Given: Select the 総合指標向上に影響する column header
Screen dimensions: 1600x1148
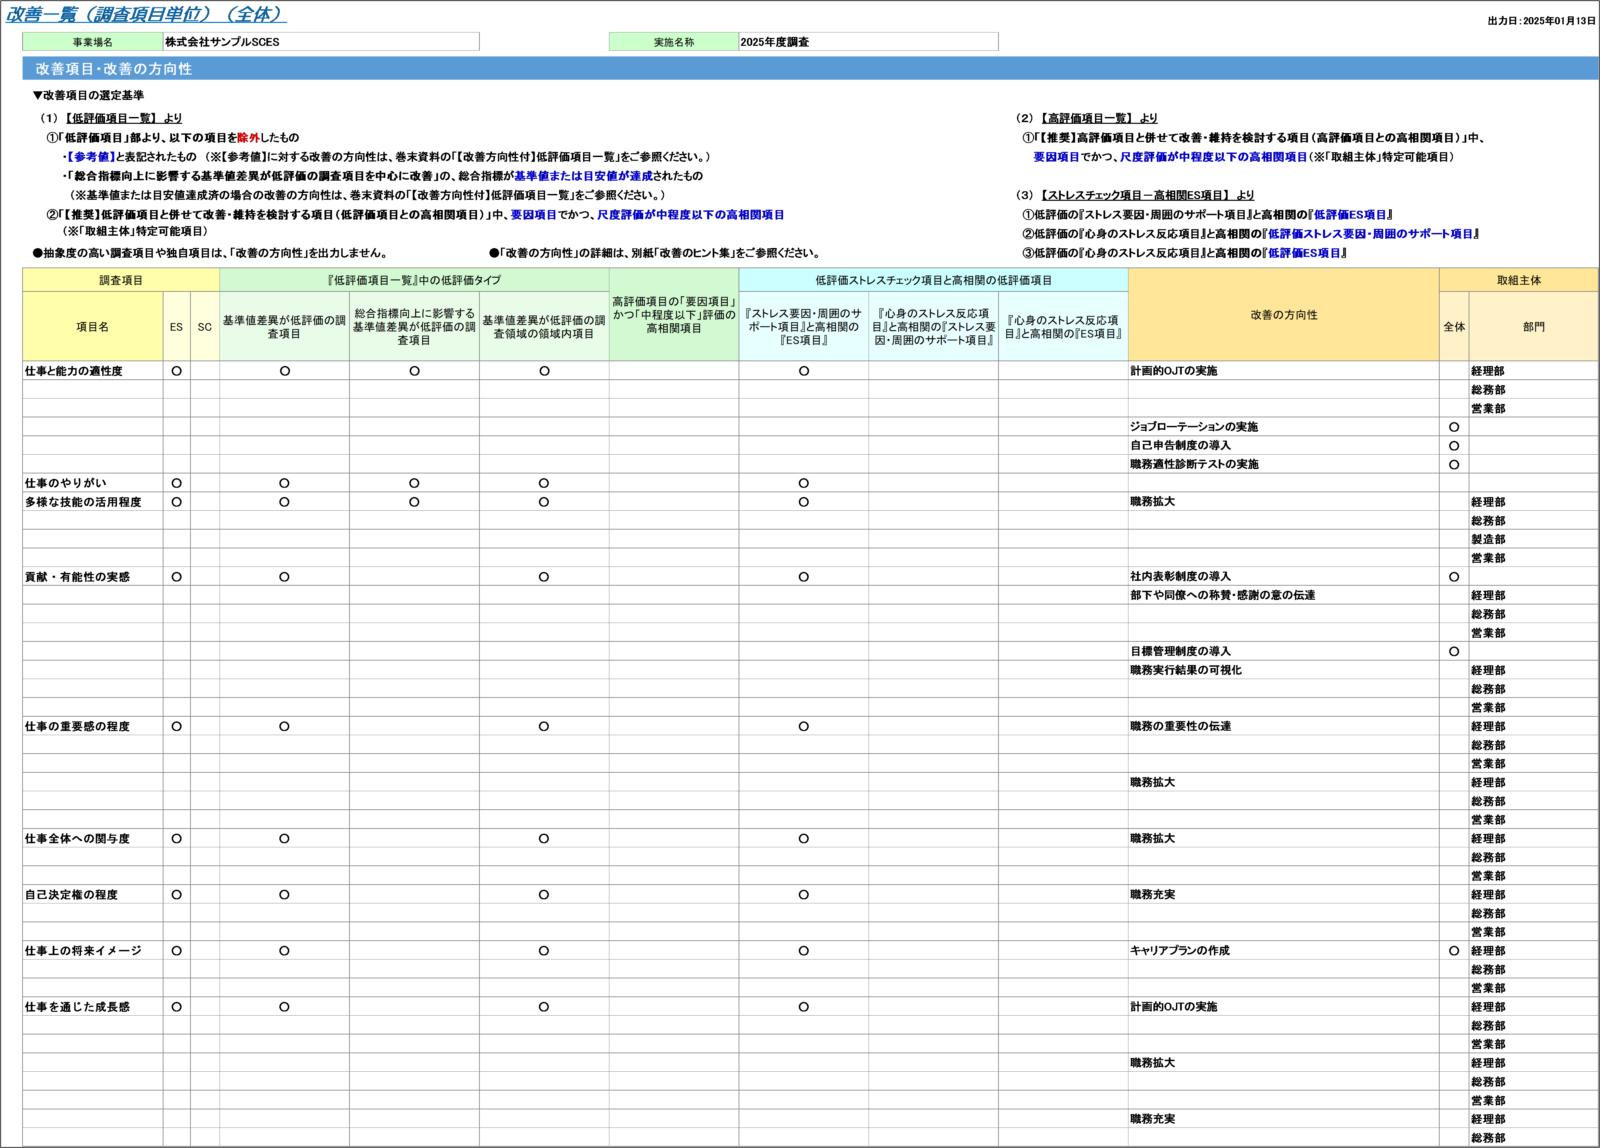Looking at the screenshot, I should [414, 327].
